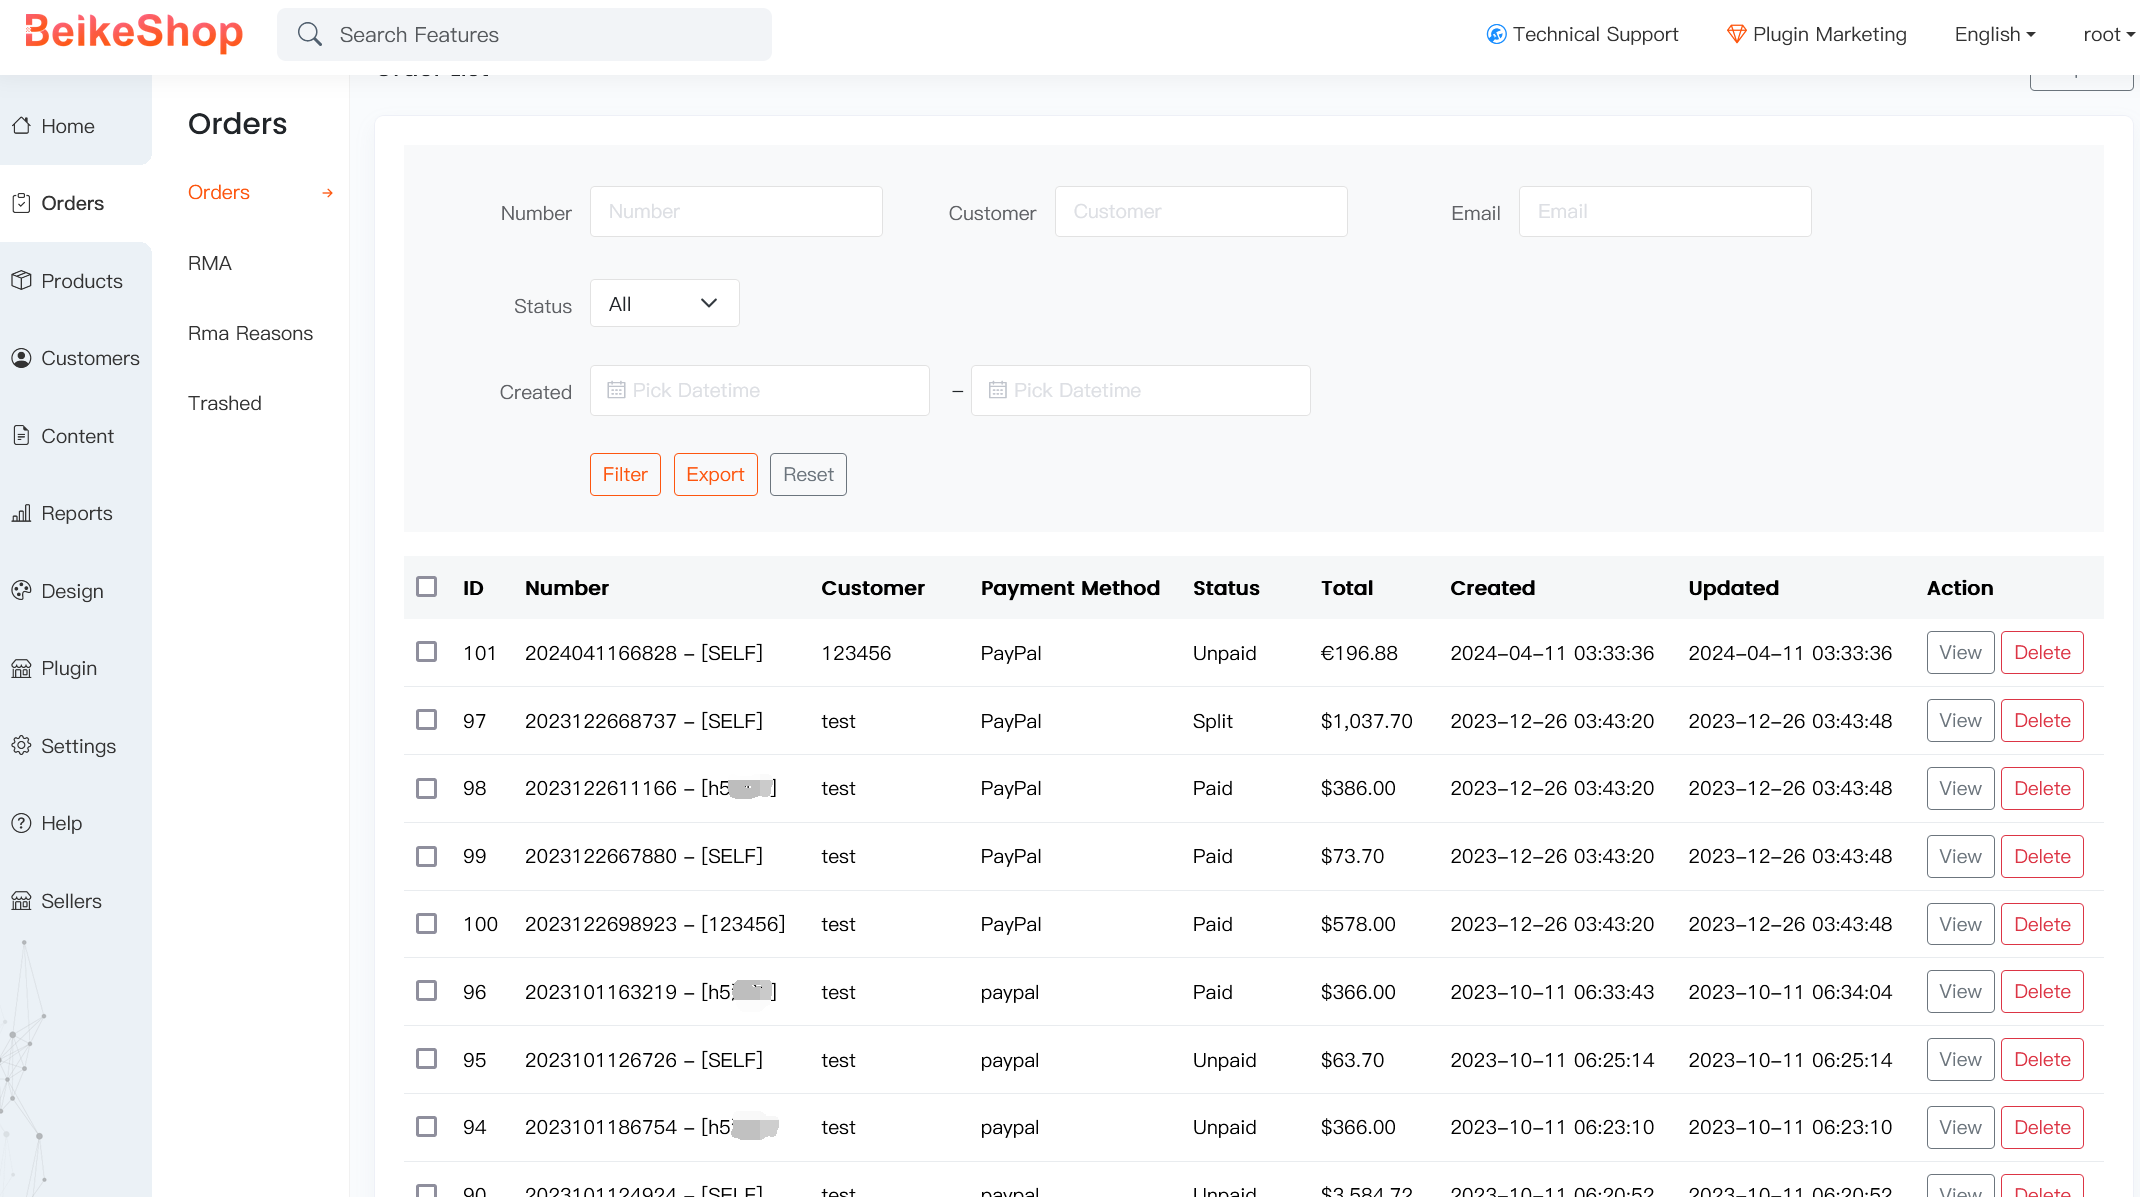View order ID 94
The height and width of the screenshot is (1197, 2140).
tap(1960, 1128)
